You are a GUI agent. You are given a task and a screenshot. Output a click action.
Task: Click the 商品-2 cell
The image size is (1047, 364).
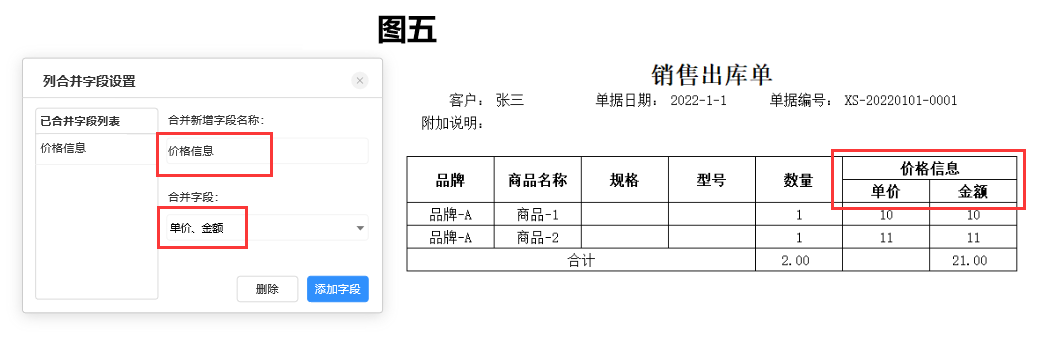pos(538,237)
